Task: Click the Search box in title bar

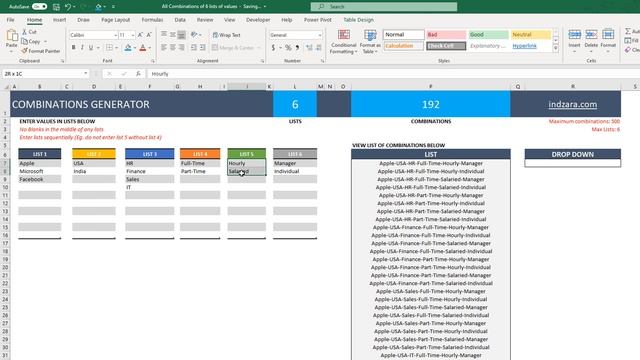Action: point(384,7)
